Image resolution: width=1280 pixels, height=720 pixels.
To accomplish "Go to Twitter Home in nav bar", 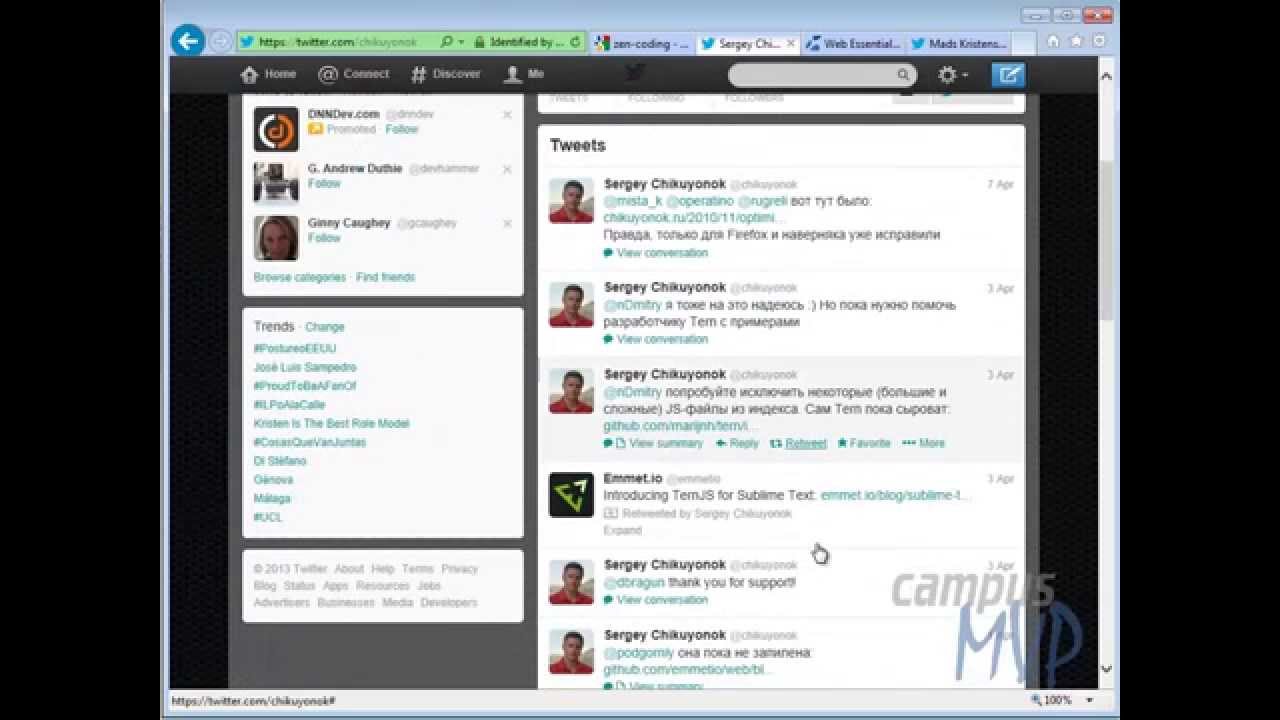I will pos(269,74).
